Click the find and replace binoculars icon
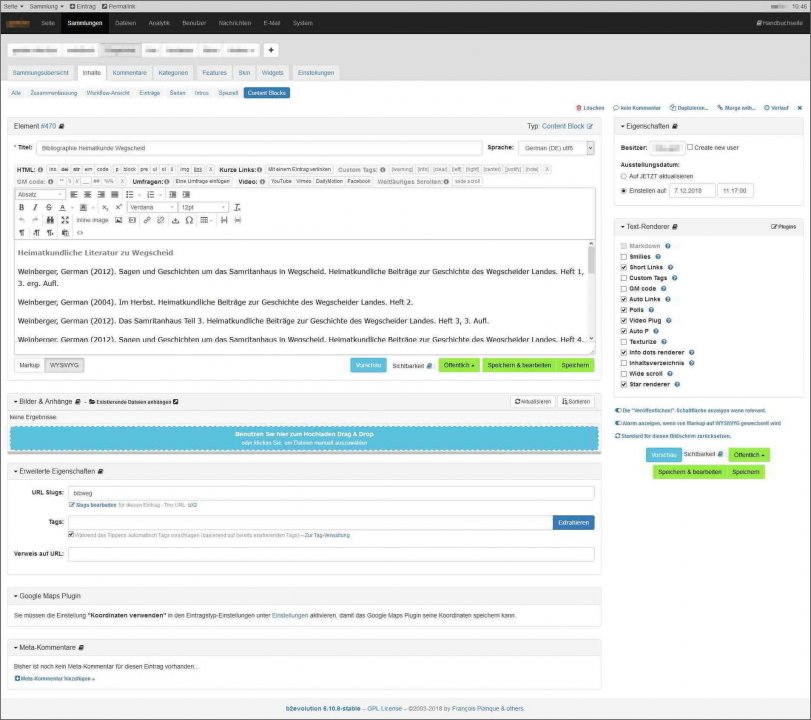The width and height of the screenshot is (811, 720). tap(50, 220)
